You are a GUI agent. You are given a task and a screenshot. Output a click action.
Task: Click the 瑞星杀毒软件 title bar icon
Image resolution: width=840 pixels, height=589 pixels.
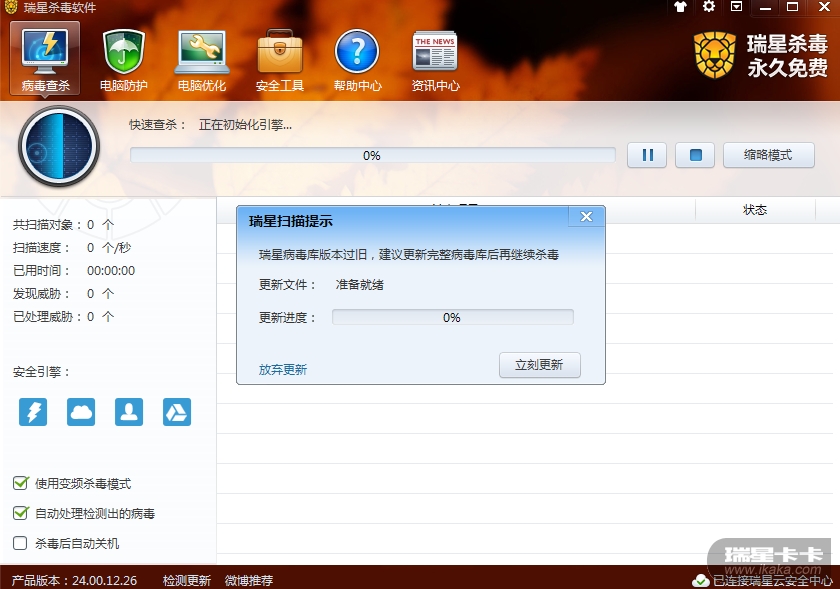pyautogui.click(x=11, y=7)
